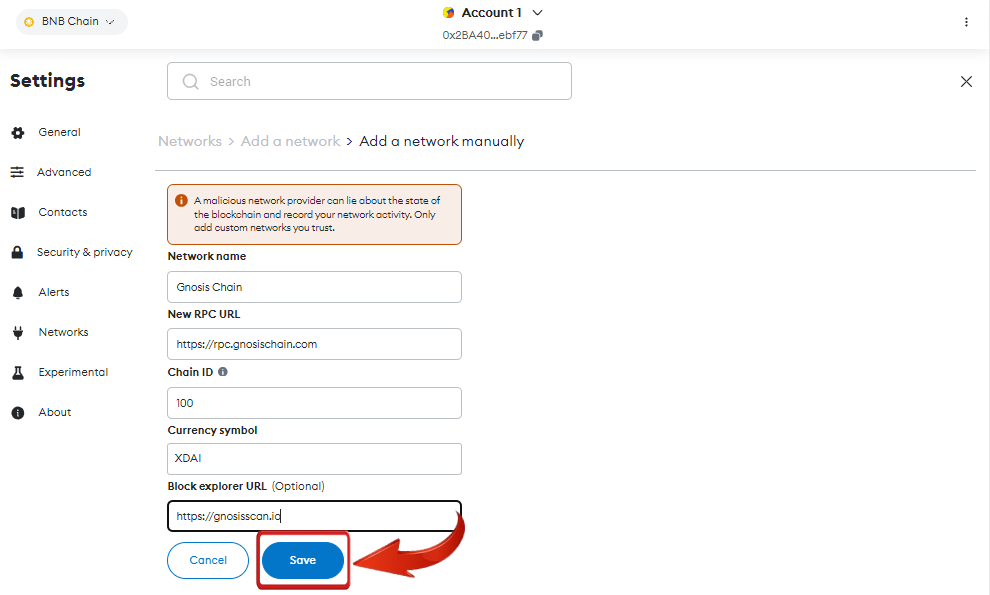Go back to Add a network breadcrumb
Viewport: 990px width, 595px height.
coord(290,141)
